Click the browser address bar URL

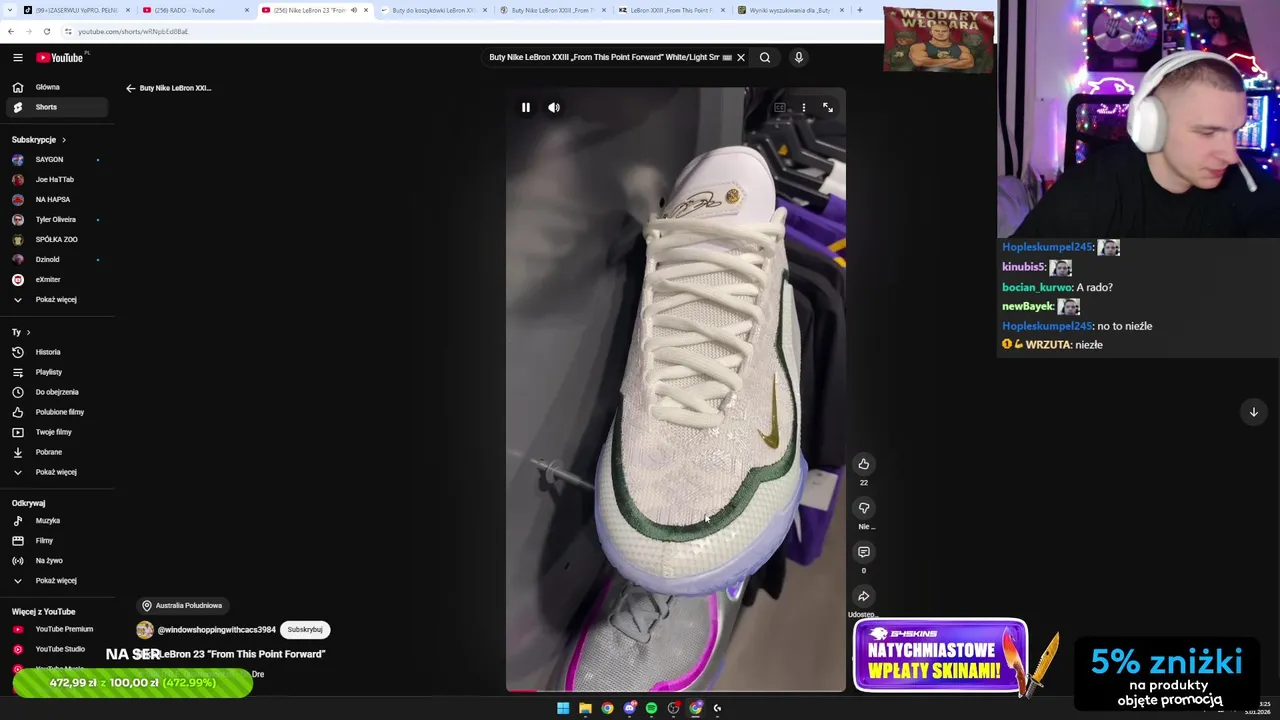[x=133, y=31]
